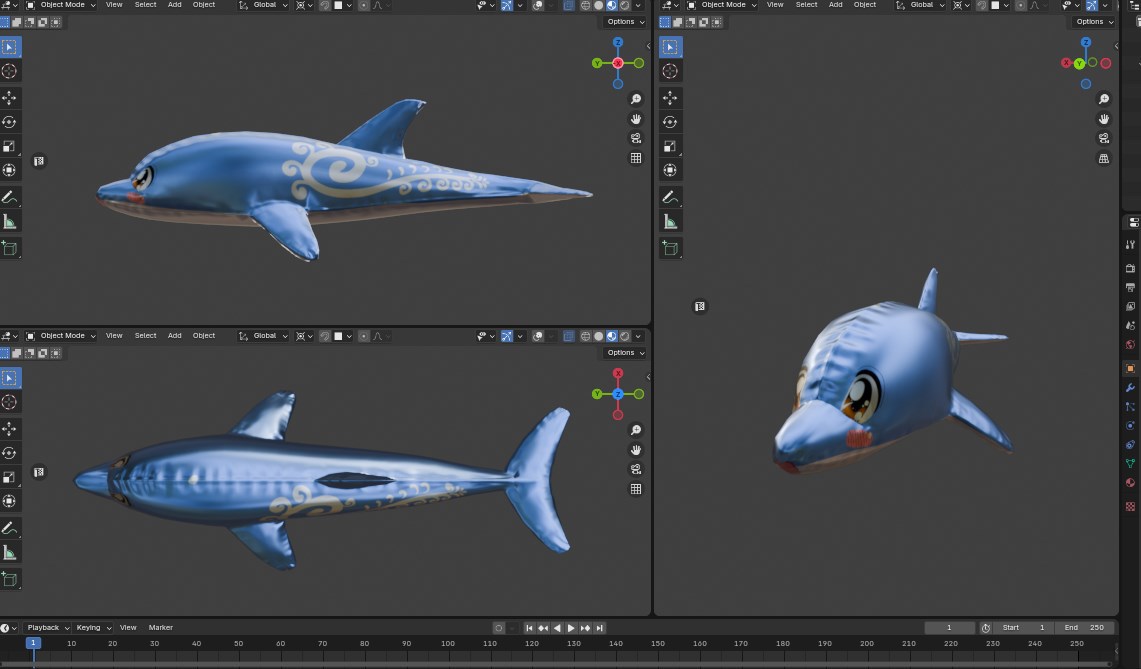The width and height of the screenshot is (1141, 669).
Task: Click the pan view hand icon in right viewport
Action: [1104, 119]
